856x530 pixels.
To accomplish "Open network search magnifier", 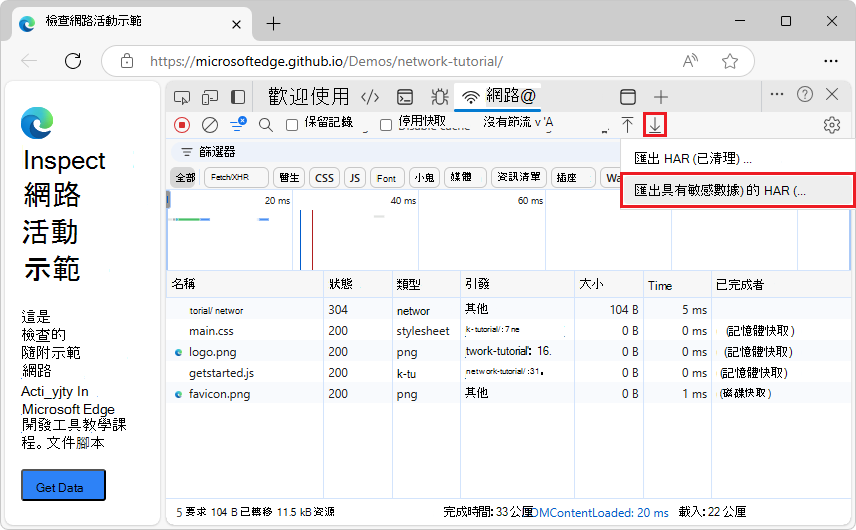I will [266, 125].
